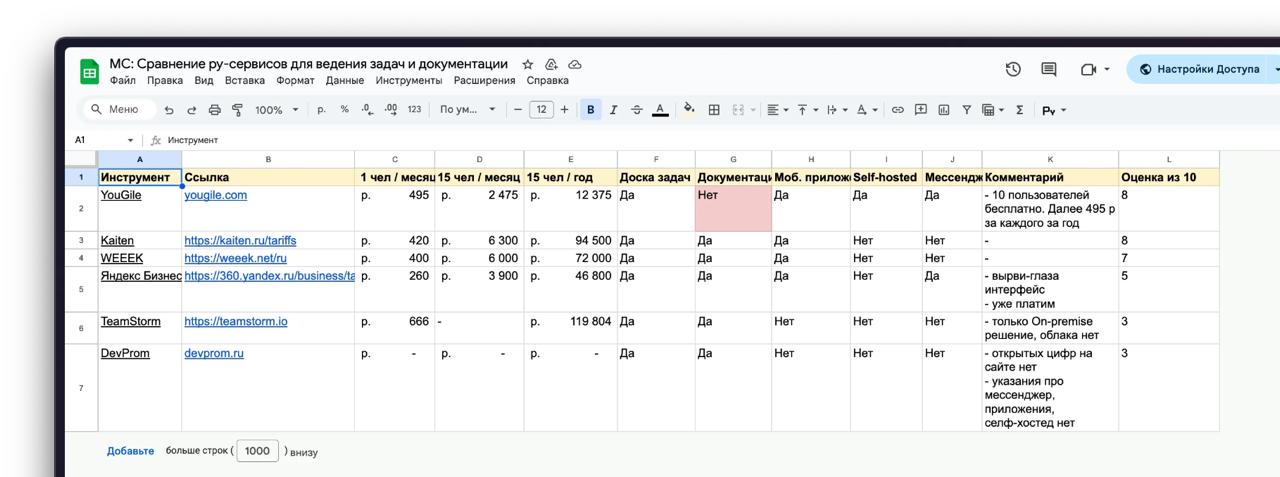Open vertical align dropdown
This screenshot has width=1280, height=477.
[806, 110]
